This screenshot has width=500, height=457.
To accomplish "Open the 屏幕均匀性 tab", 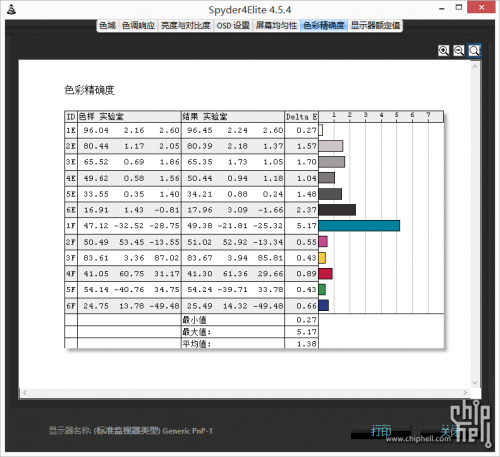I will (x=276, y=25).
